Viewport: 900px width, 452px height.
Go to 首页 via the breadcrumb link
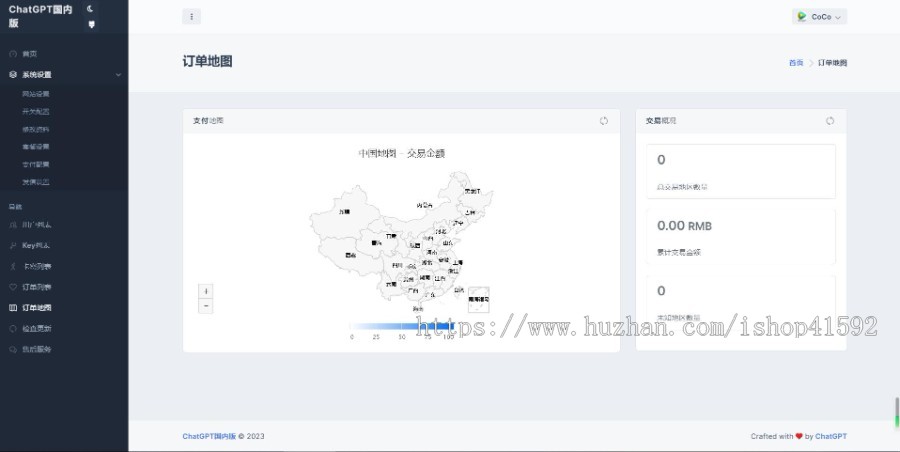click(796, 63)
